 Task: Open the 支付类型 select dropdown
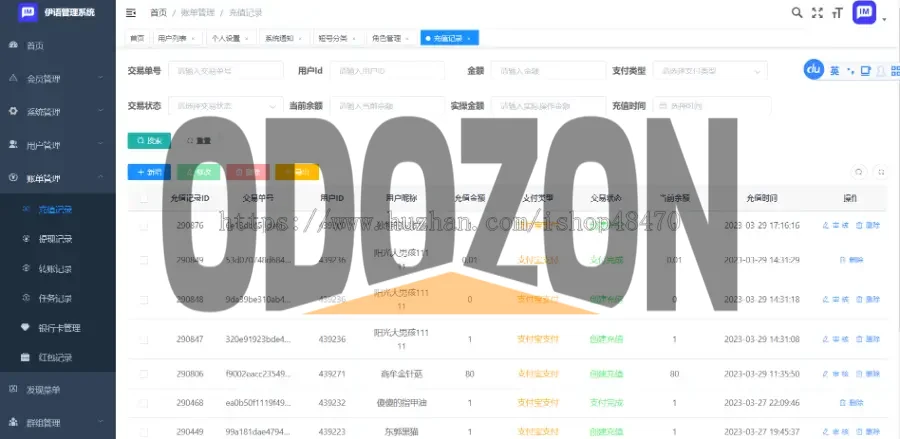pos(710,71)
